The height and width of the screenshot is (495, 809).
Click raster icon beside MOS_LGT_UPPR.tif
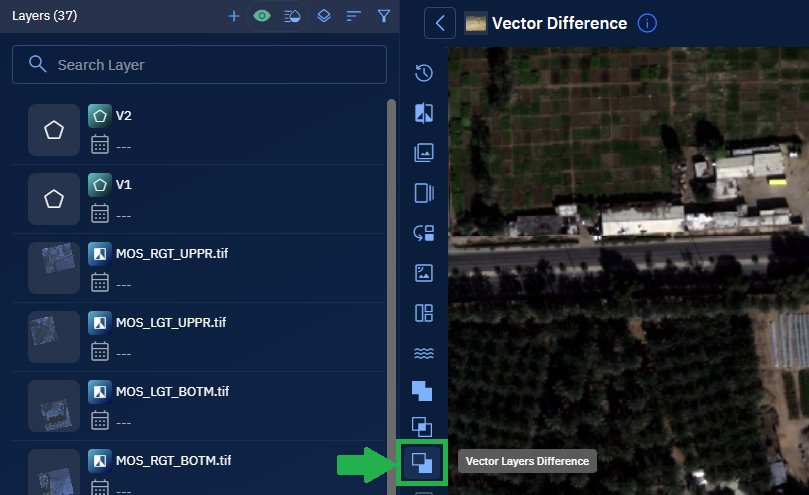tap(100, 323)
